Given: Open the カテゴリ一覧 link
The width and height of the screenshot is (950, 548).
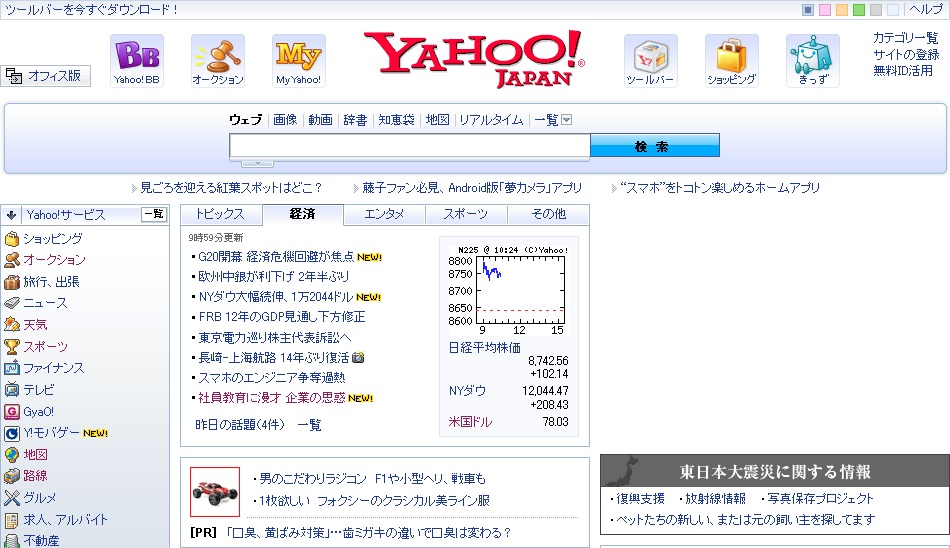Looking at the screenshot, I should click(x=905, y=38).
